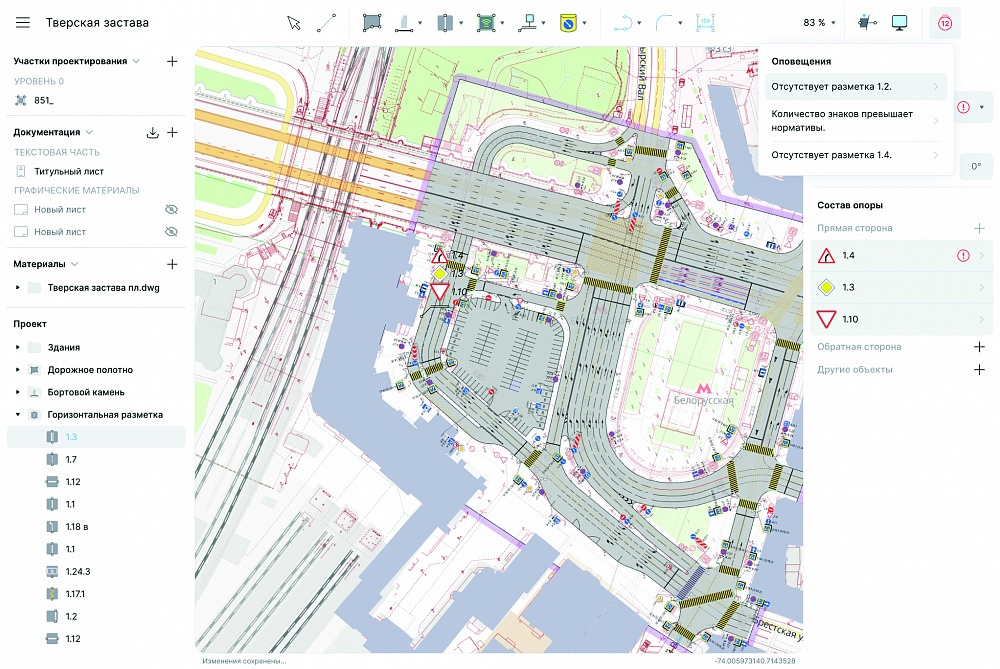Expand the Здания tree node
The width and height of the screenshot is (1000, 669).
(18, 348)
